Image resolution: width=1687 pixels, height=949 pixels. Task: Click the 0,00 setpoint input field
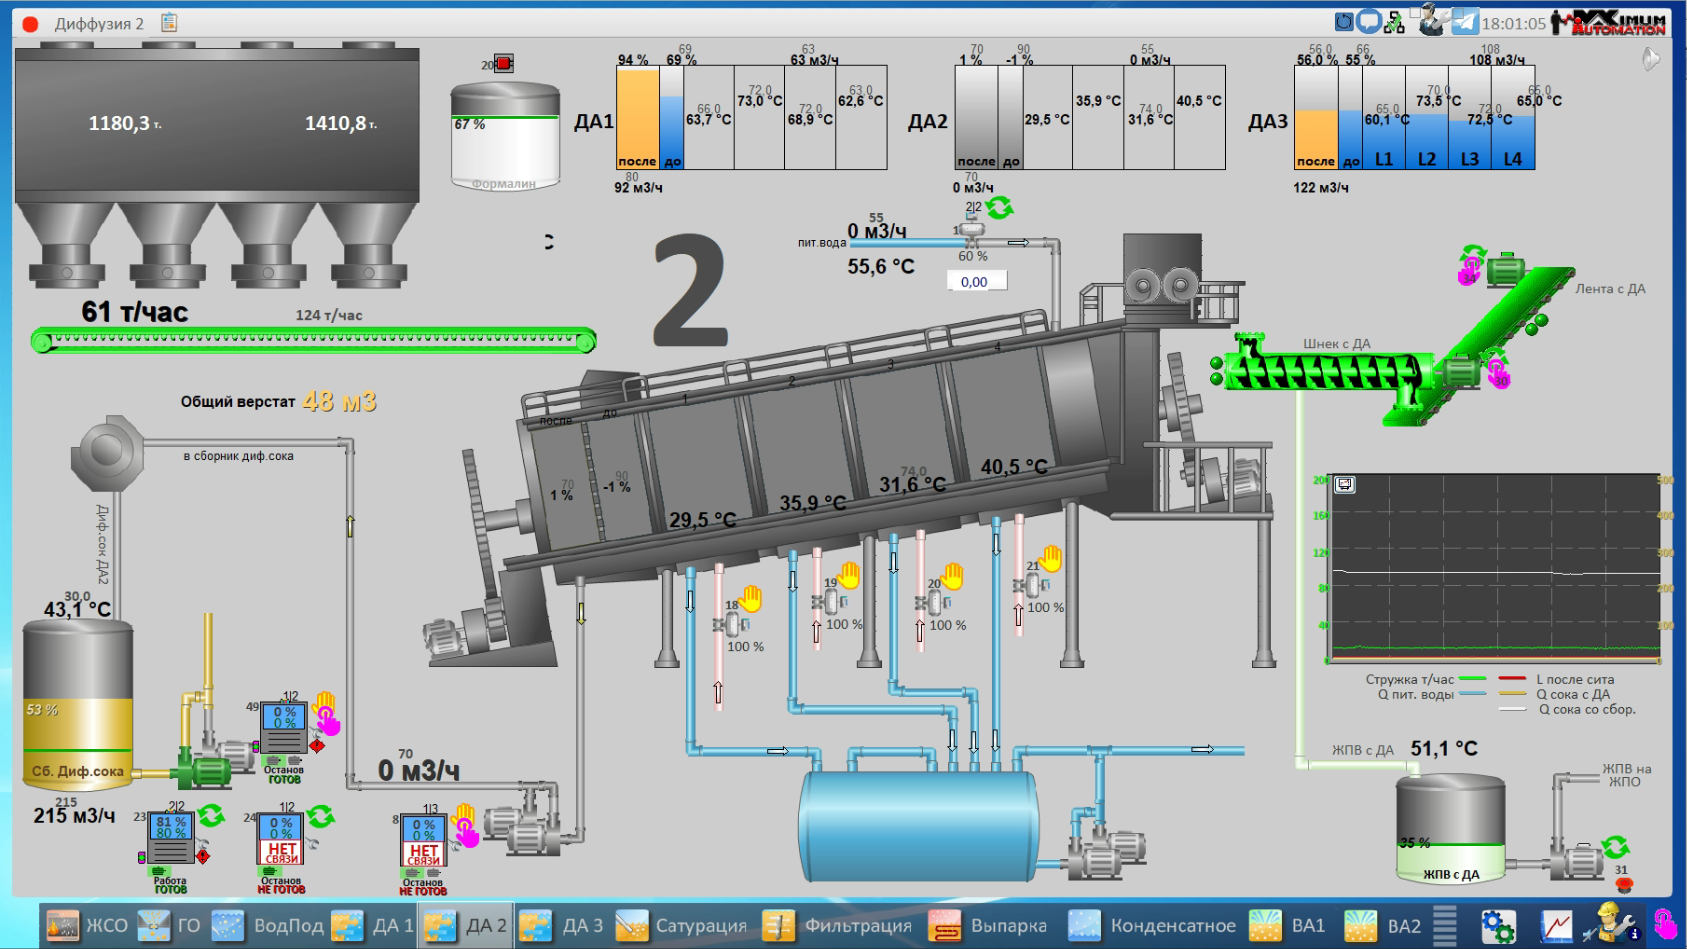pyautogui.click(x=976, y=282)
